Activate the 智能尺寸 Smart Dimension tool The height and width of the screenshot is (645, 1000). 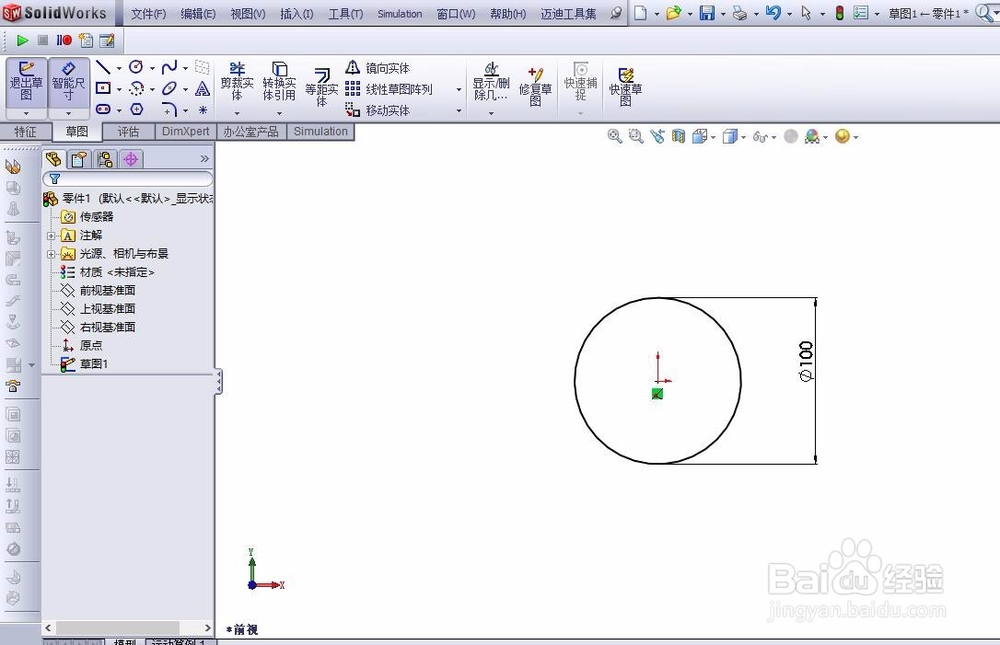pos(68,80)
